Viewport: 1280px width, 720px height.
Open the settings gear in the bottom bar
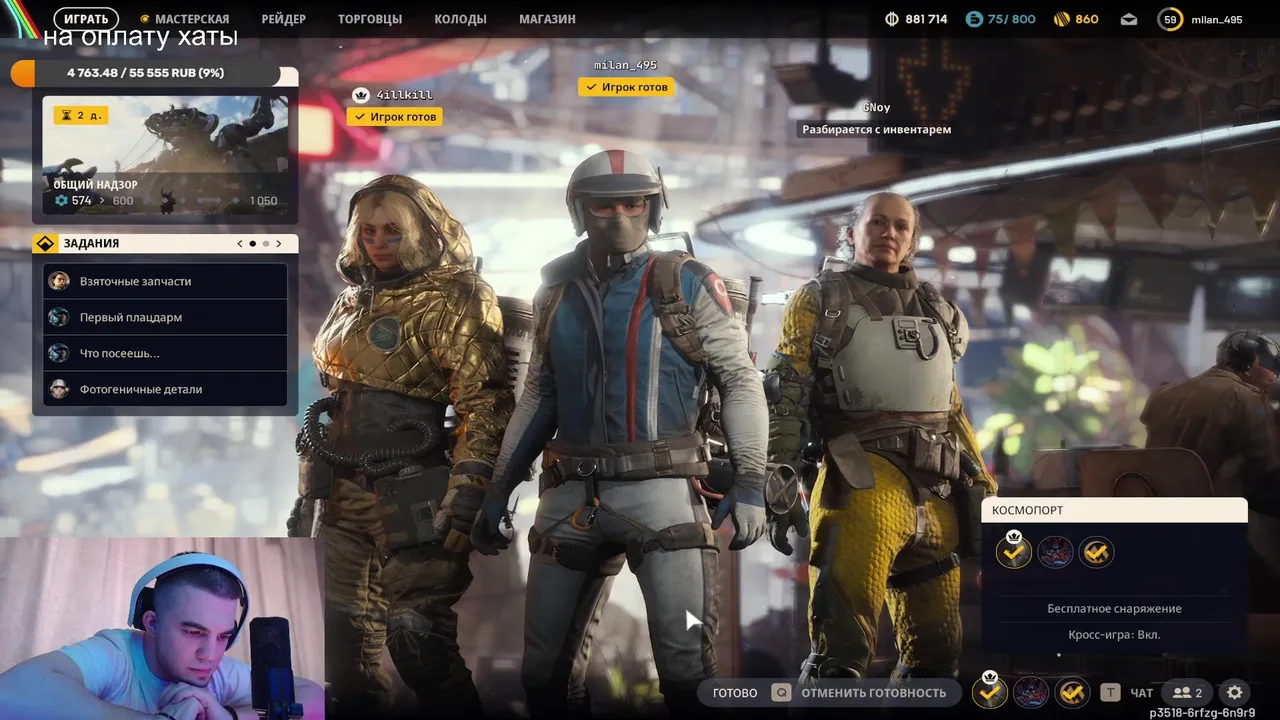(x=1235, y=692)
